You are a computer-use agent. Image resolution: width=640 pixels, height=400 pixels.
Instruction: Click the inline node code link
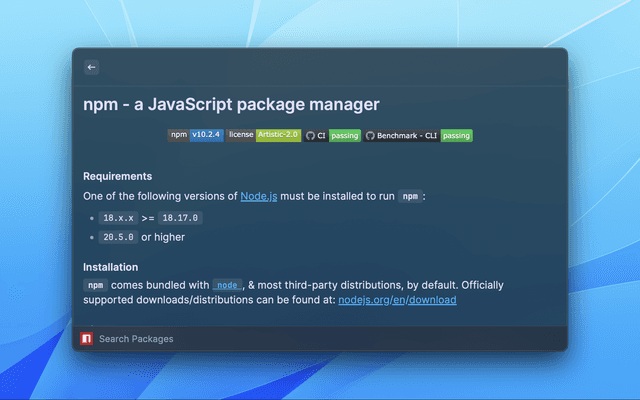tap(227, 285)
